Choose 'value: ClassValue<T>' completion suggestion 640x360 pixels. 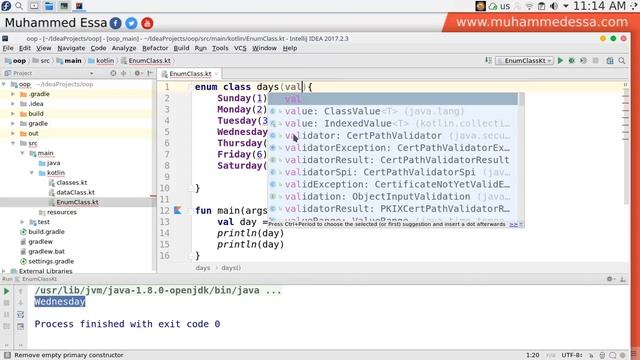(x=393, y=111)
